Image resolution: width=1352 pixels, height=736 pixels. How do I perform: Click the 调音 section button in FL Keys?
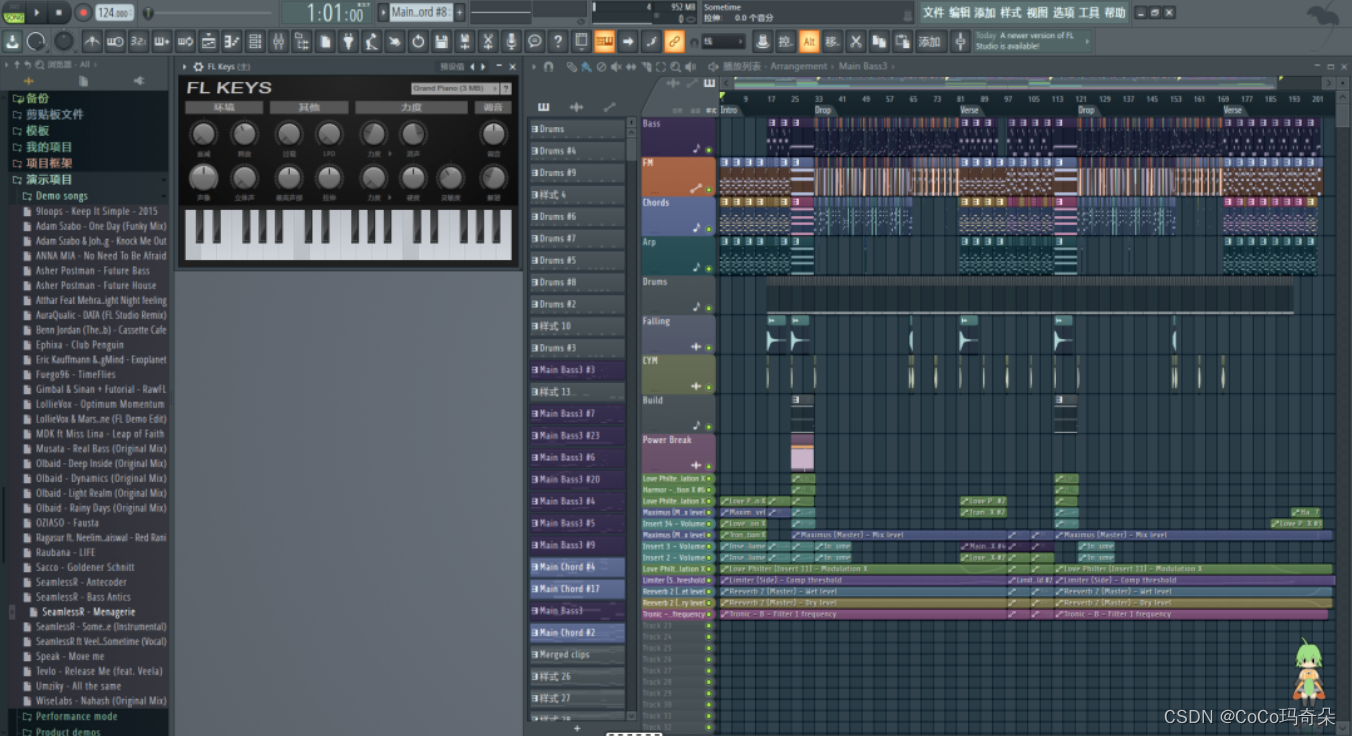(x=493, y=107)
